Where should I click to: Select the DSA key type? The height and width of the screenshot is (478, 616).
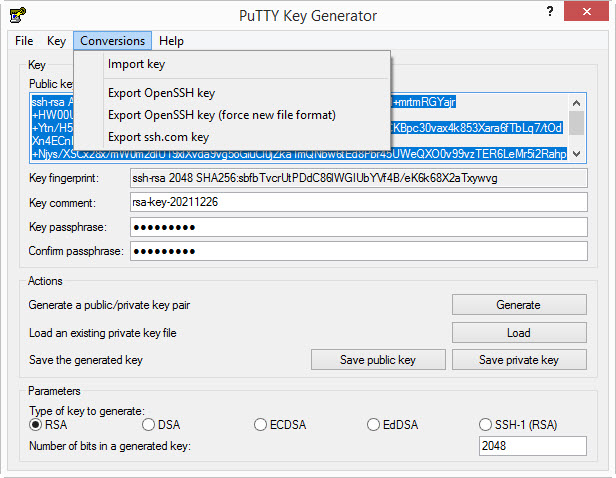pos(161,425)
